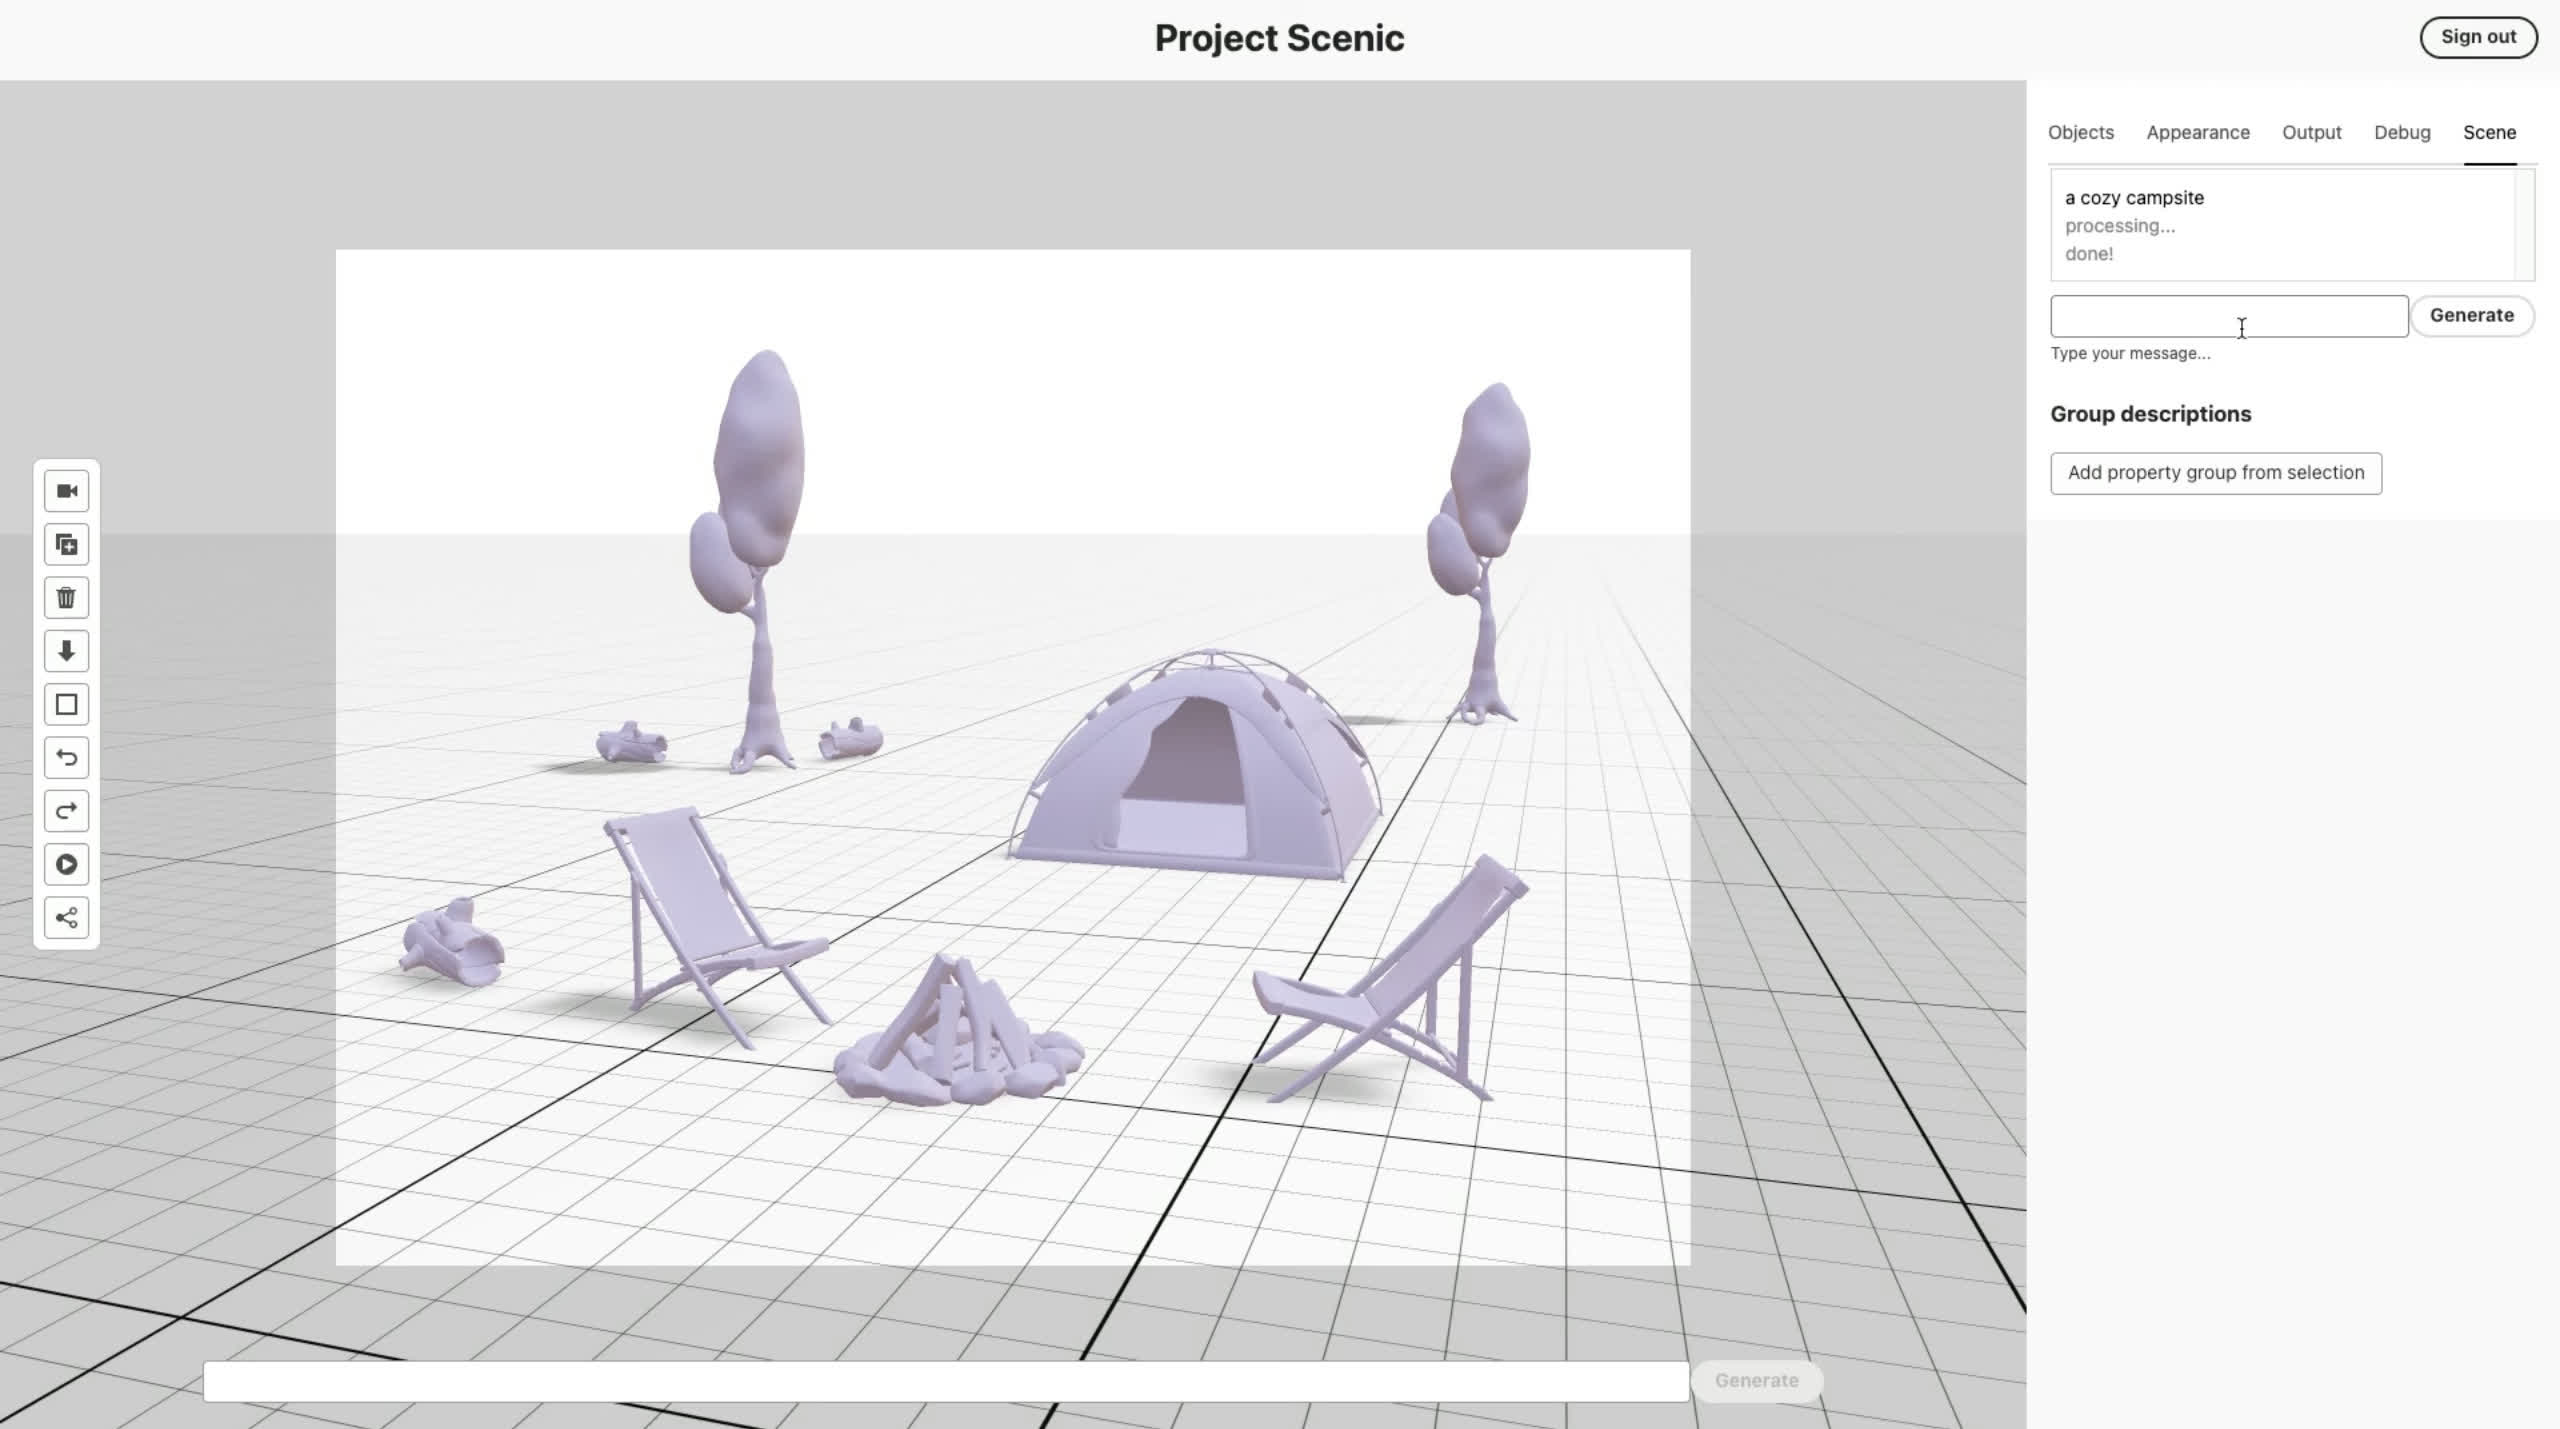Click the camera view icon
The image size is (2560, 1429).
click(x=66, y=491)
